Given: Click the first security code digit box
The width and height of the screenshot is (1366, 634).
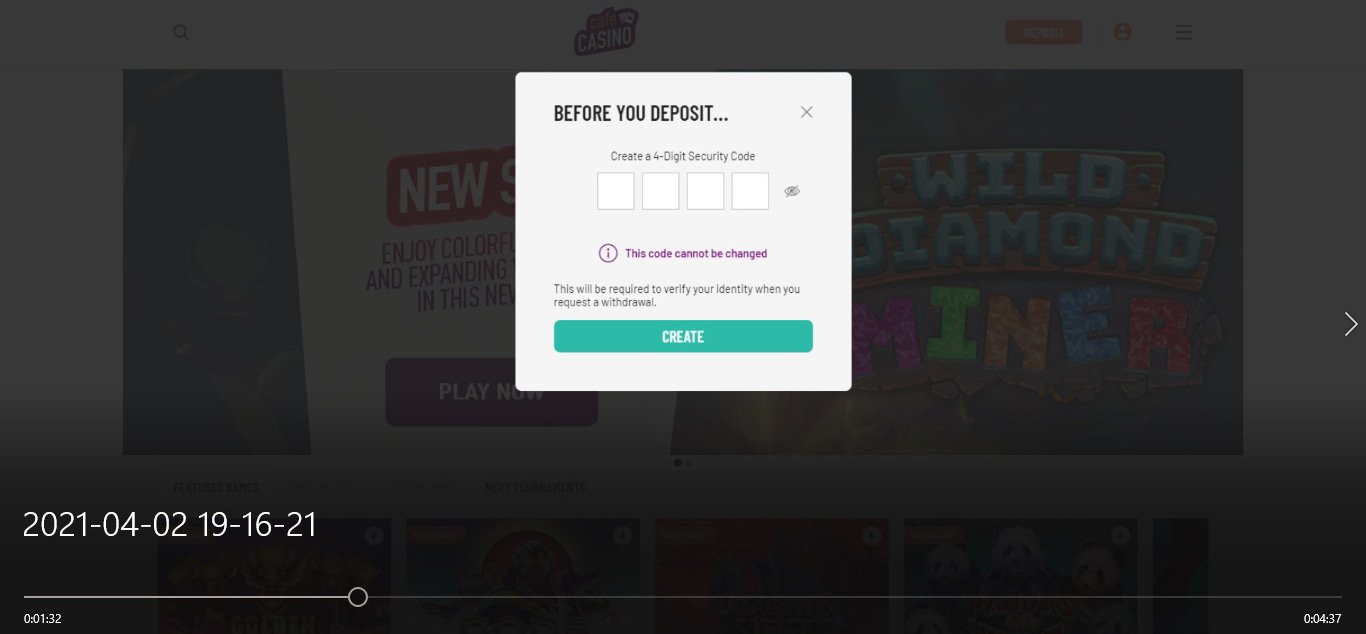Looking at the screenshot, I should (616, 191).
